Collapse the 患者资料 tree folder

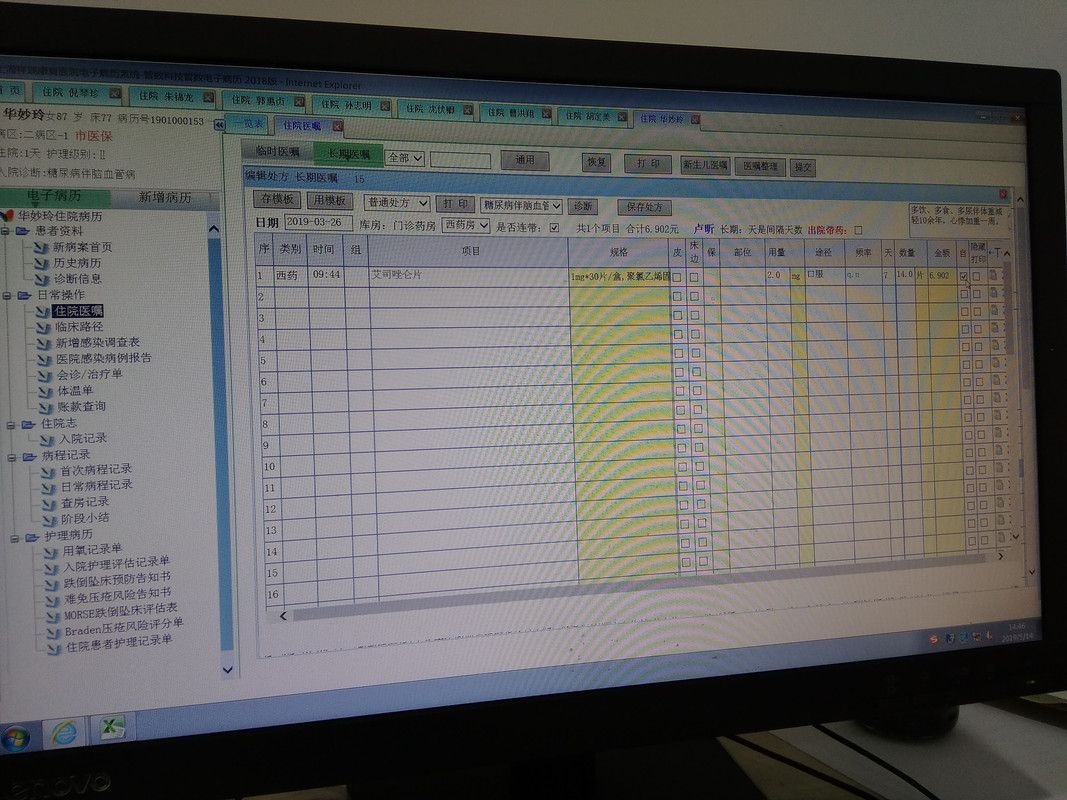(x=5, y=231)
